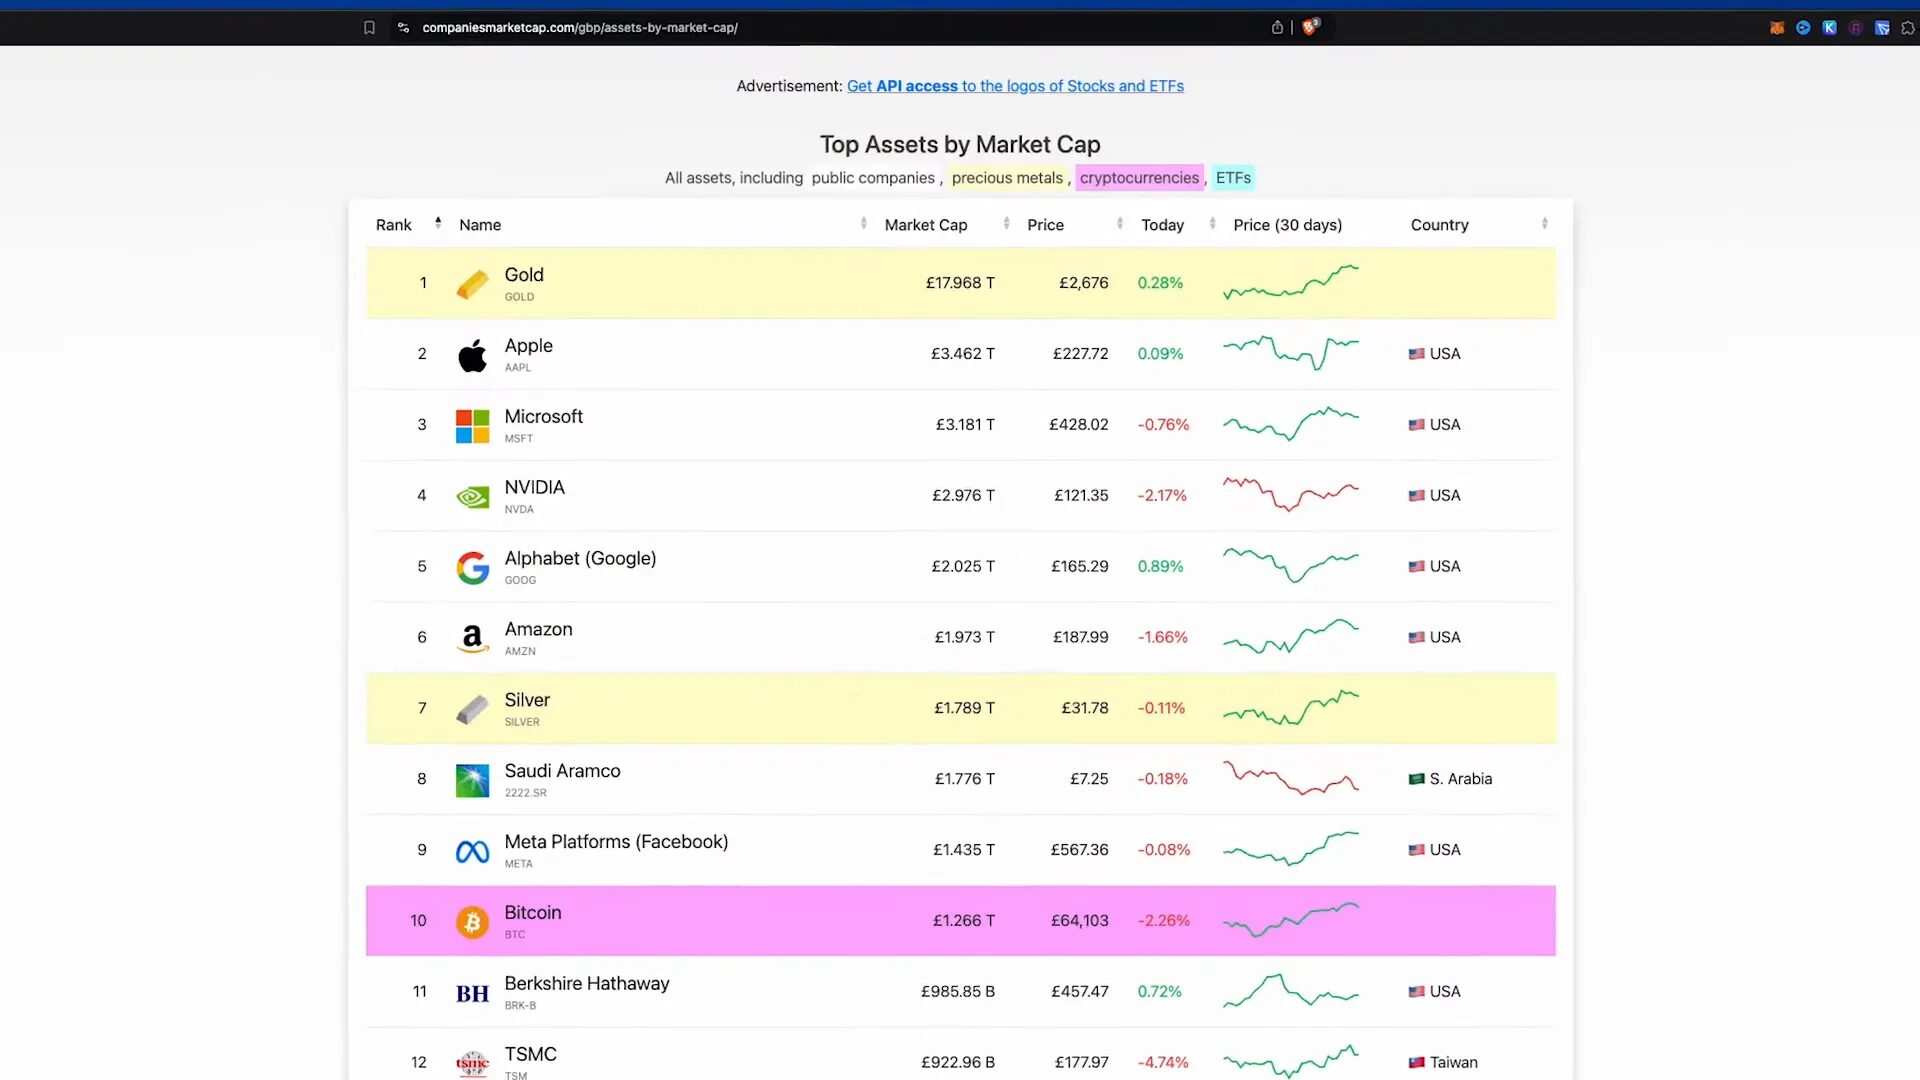Click the Meta Platforms infinity logo

tap(471, 850)
